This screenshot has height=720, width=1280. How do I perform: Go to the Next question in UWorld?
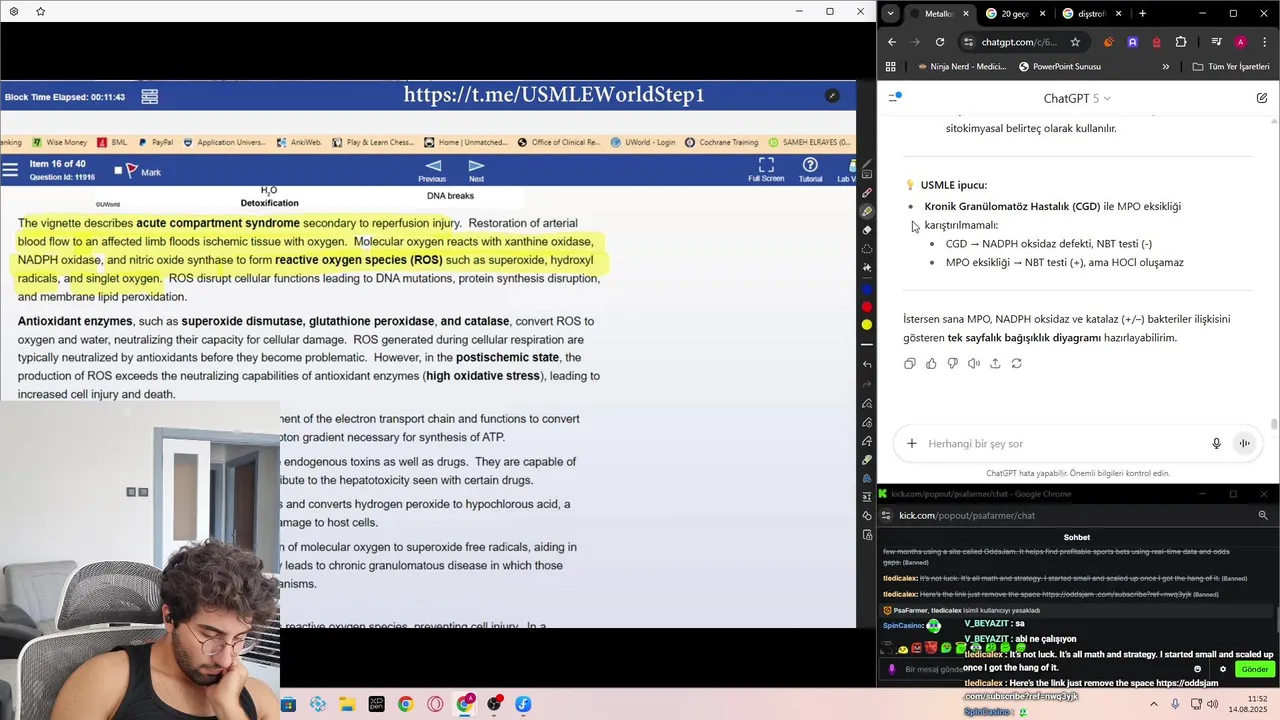476,171
